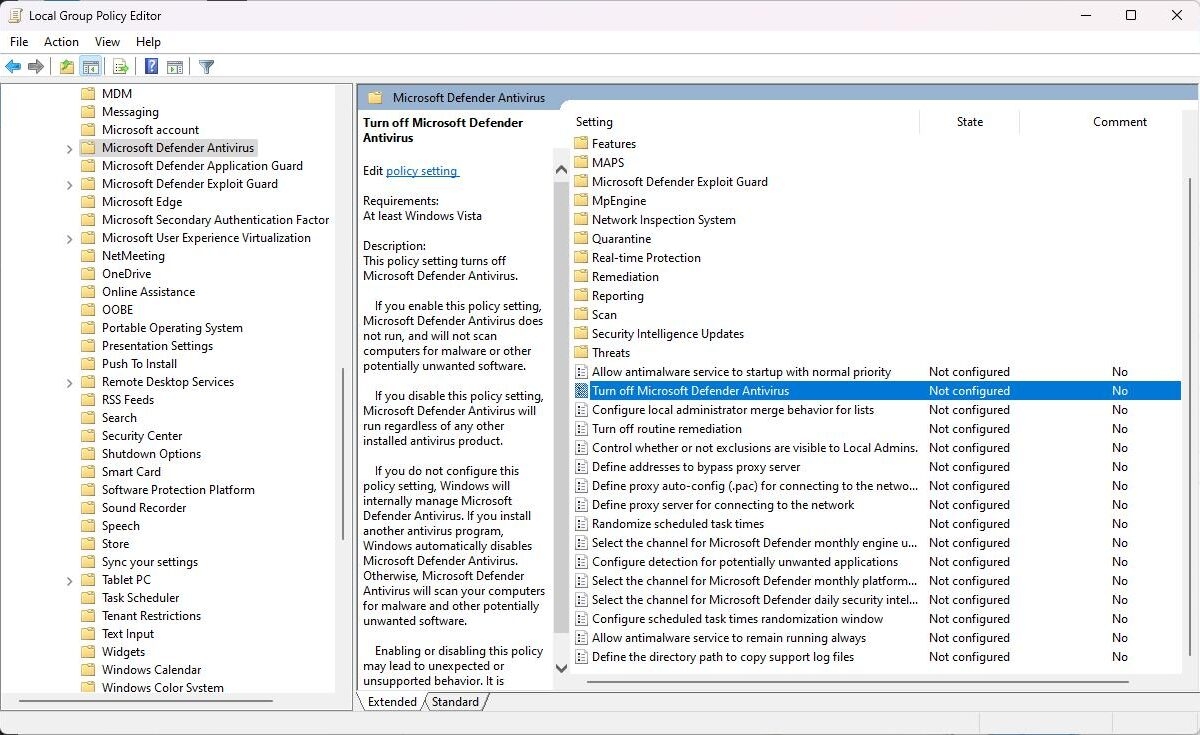
Task: Click folder icon beside Widgets in tree
Action: (88, 652)
